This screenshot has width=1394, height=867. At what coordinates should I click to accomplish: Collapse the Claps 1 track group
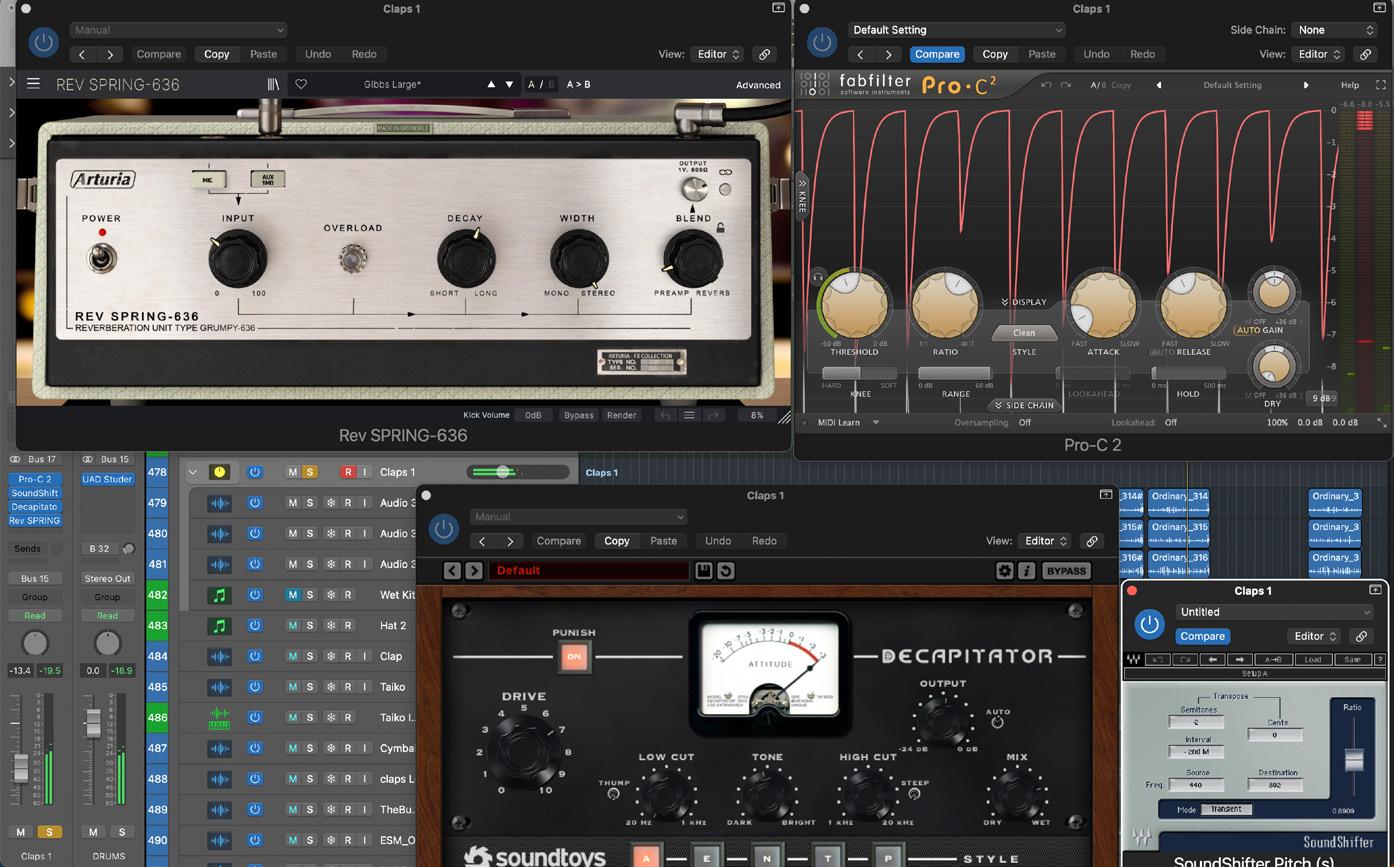pos(193,472)
